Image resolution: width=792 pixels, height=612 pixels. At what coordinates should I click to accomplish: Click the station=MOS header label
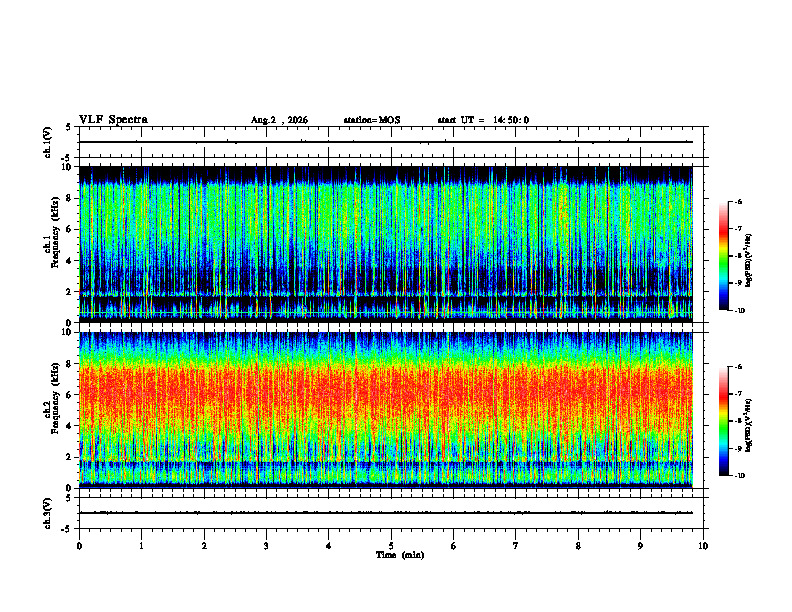[372, 120]
